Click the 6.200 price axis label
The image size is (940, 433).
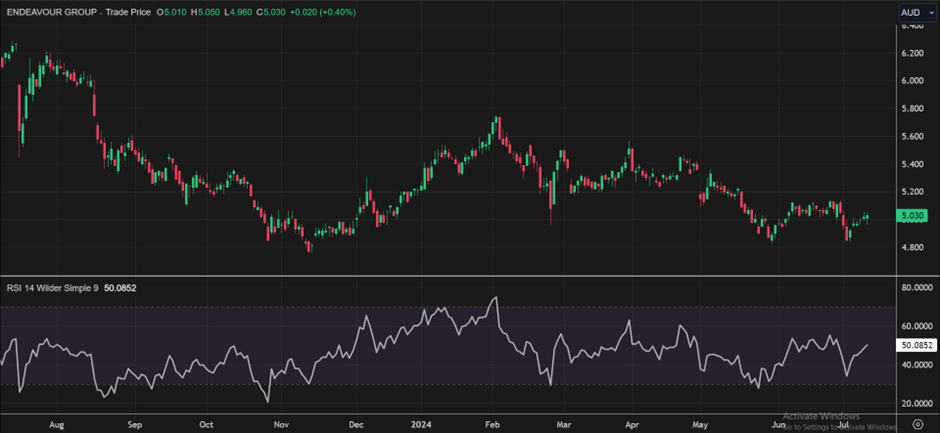coord(912,53)
